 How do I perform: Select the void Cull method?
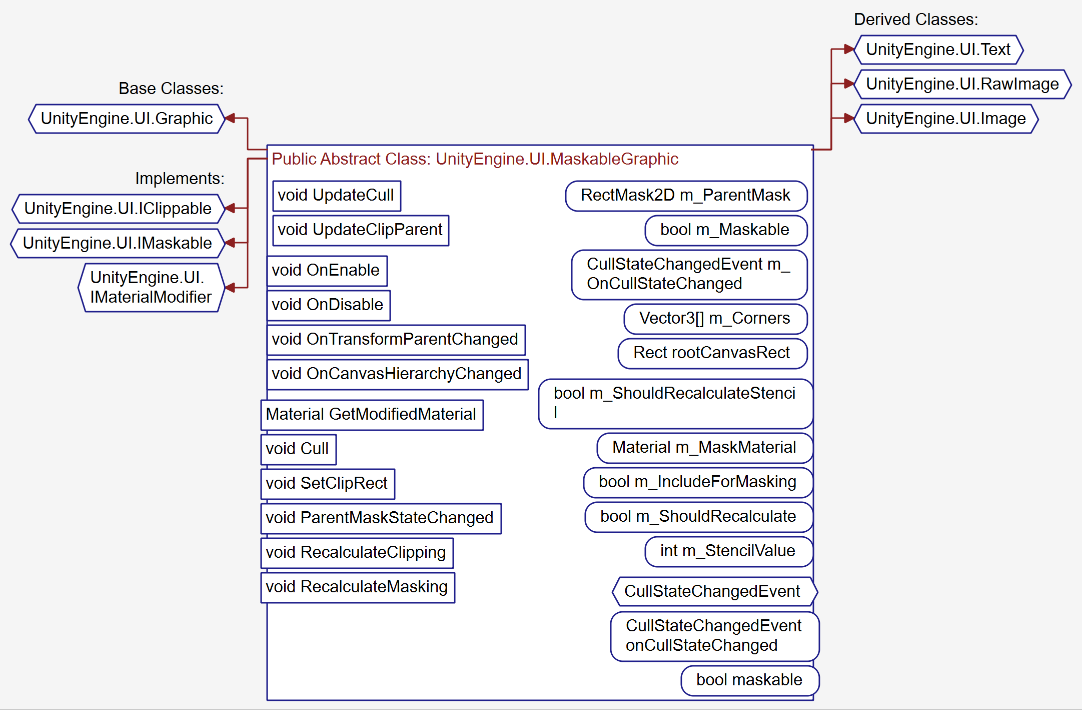298,449
